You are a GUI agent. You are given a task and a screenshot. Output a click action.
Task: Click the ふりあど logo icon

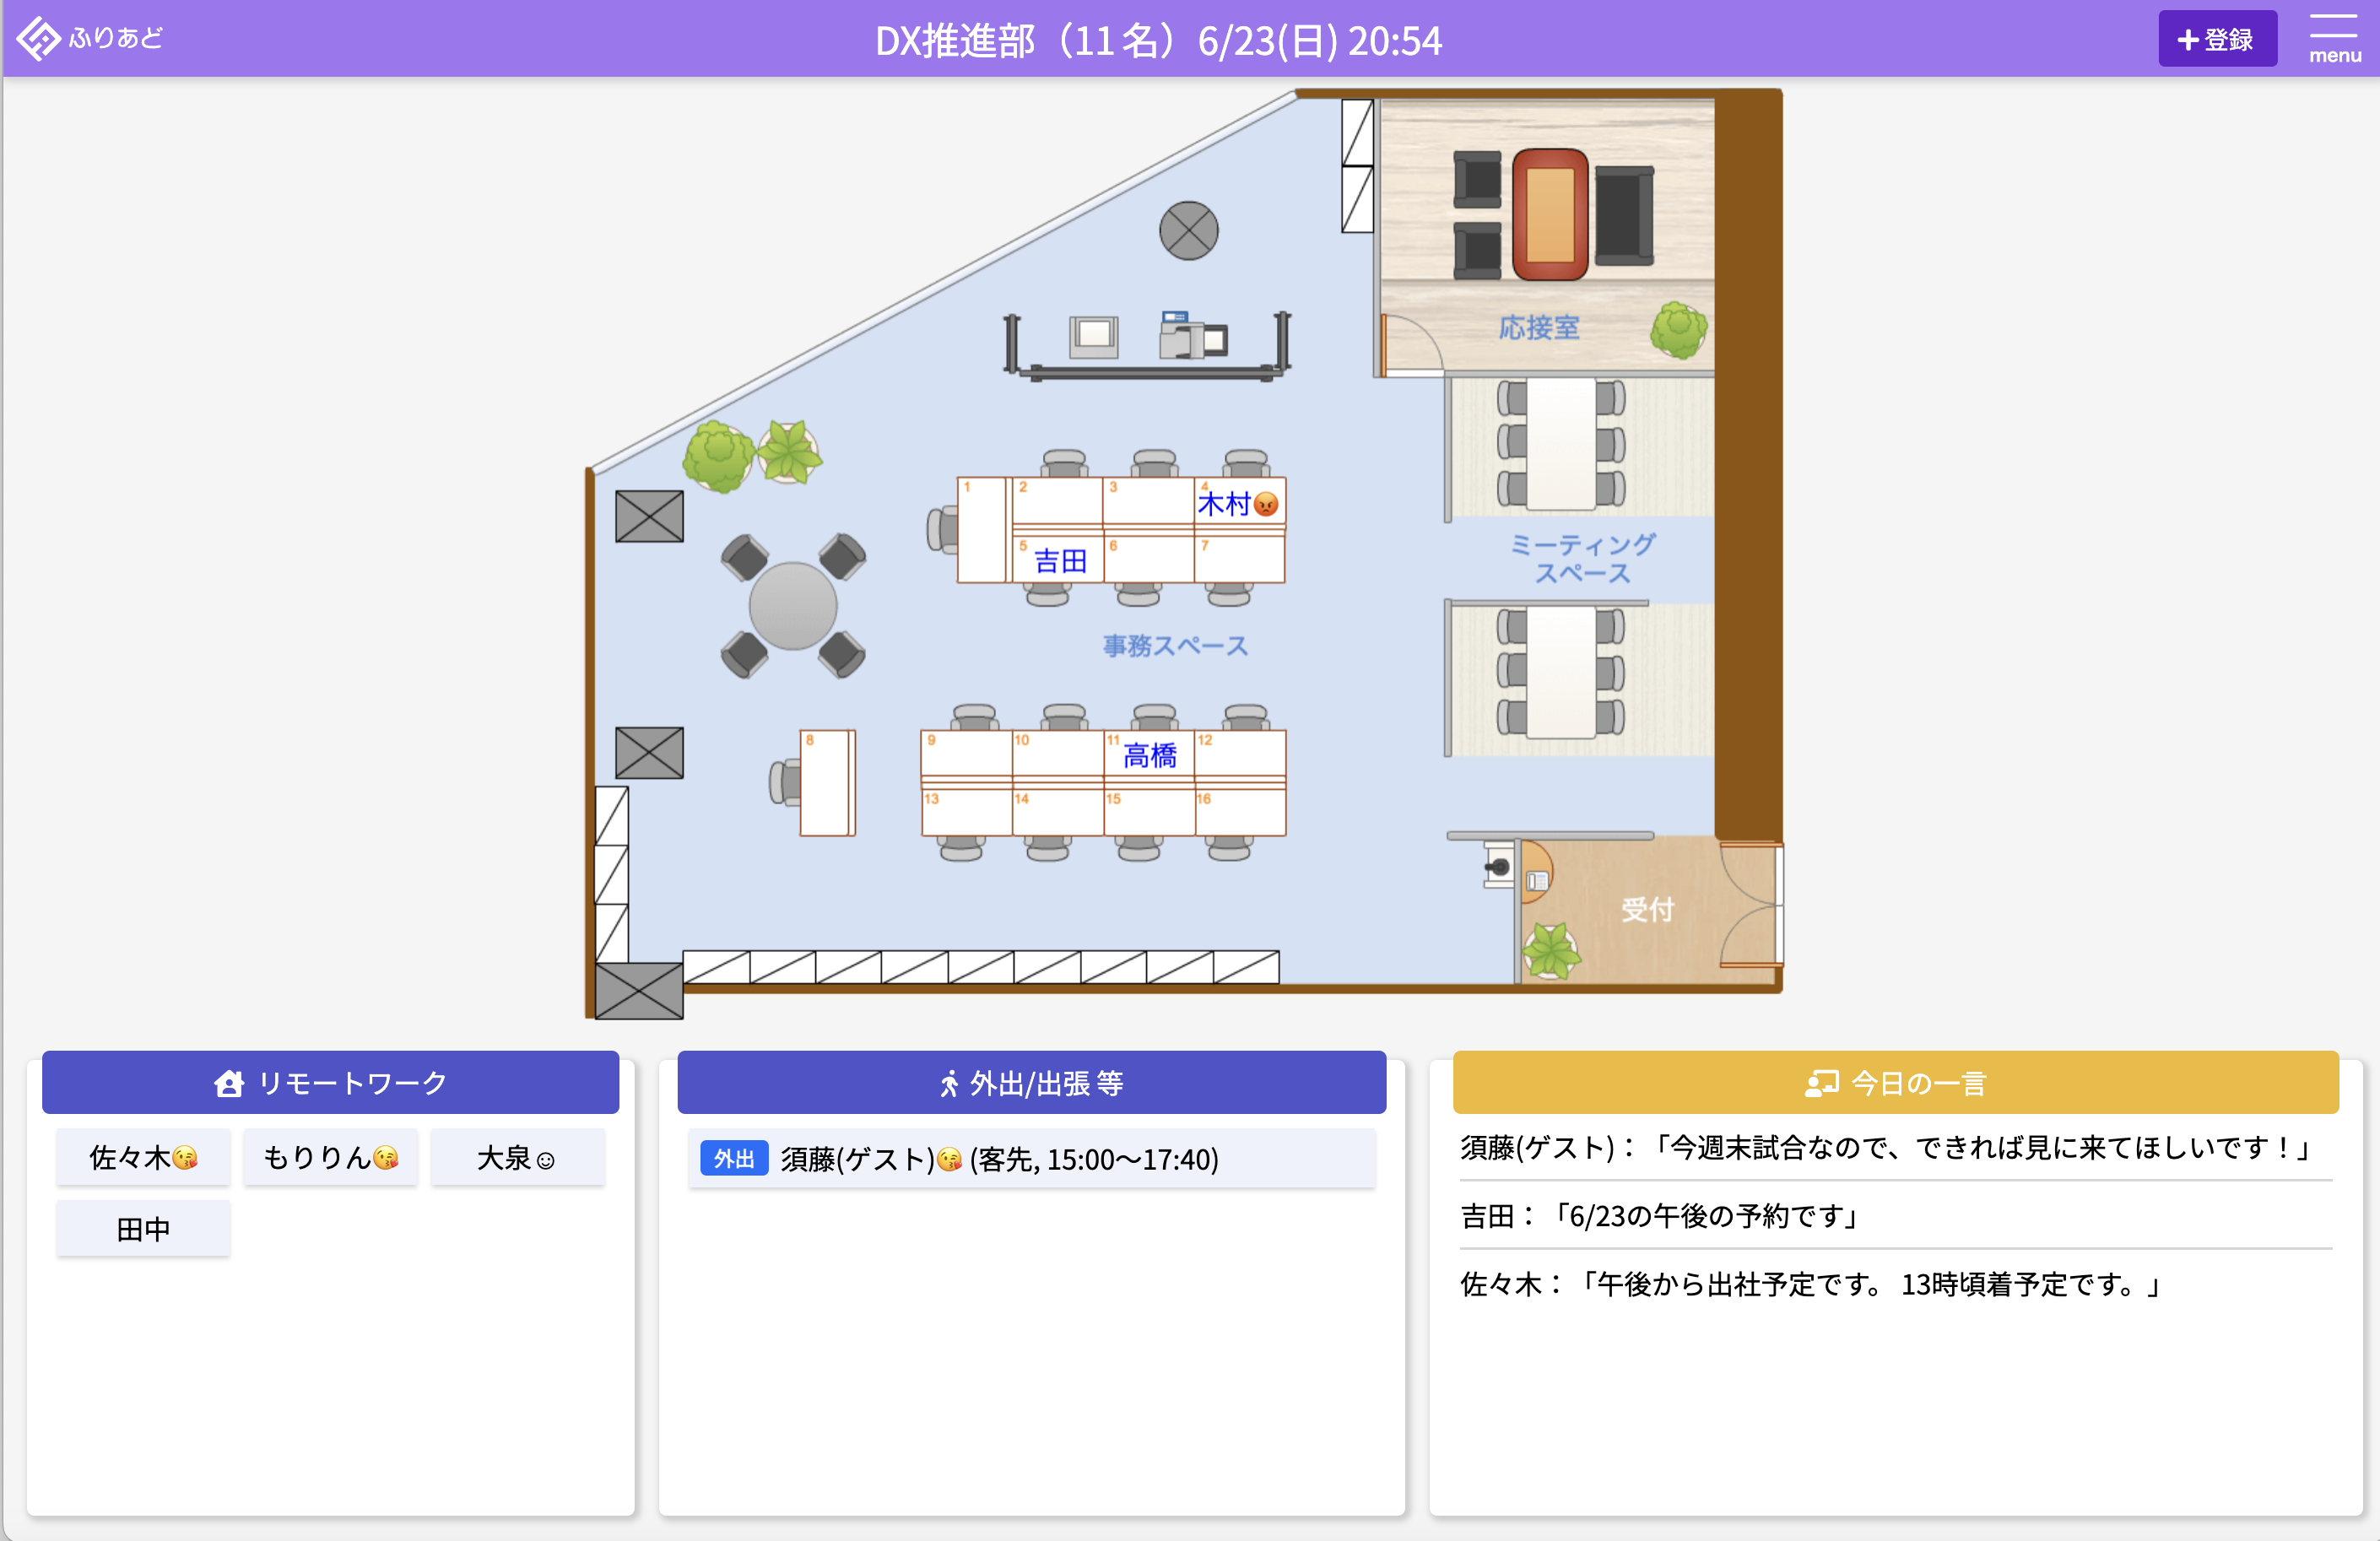pyautogui.click(x=39, y=38)
